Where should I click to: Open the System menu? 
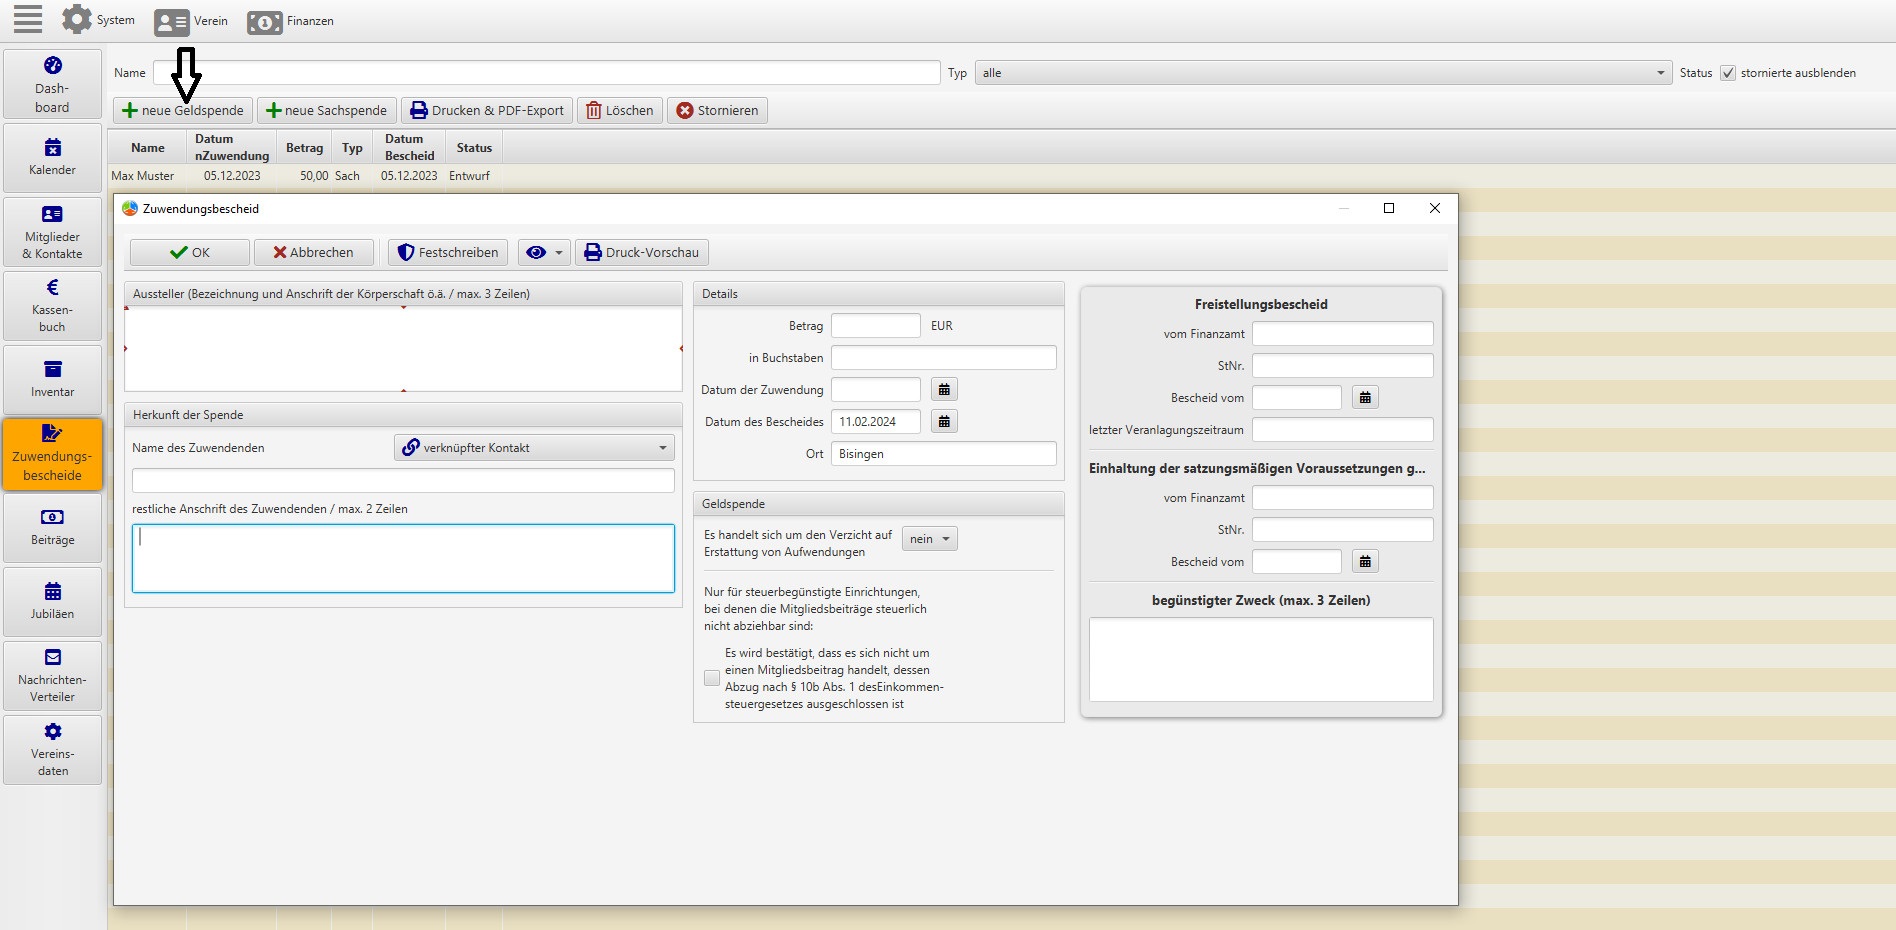click(98, 20)
